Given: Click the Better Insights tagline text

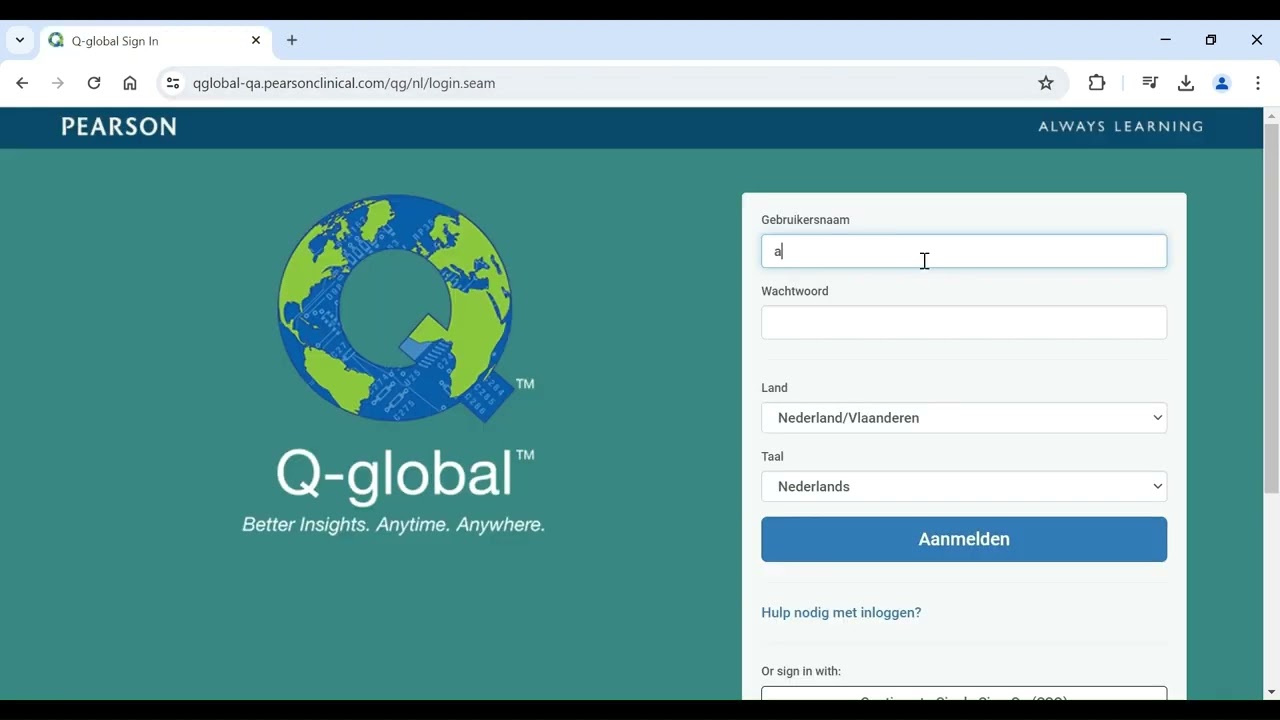Looking at the screenshot, I should [x=394, y=525].
